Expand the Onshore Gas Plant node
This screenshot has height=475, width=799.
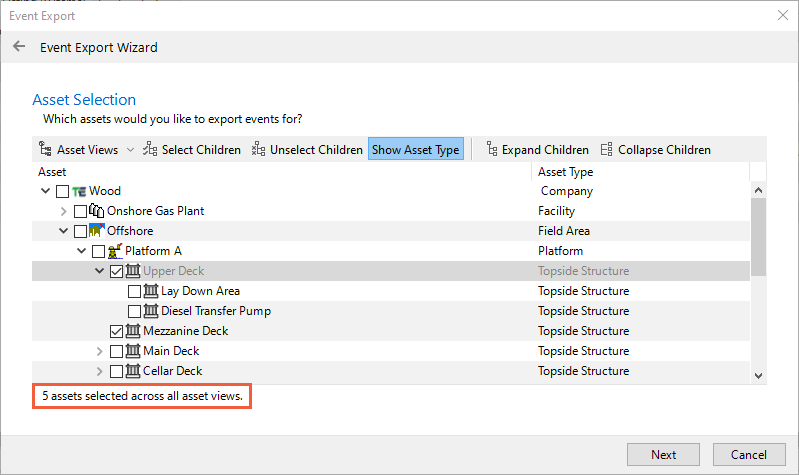pyautogui.click(x=63, y=211)
